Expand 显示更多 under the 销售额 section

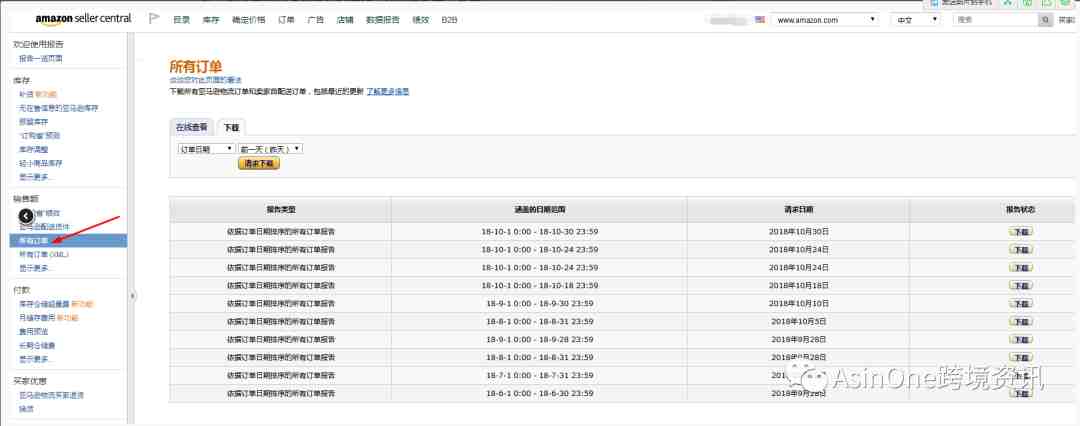[x=36, y=268]
